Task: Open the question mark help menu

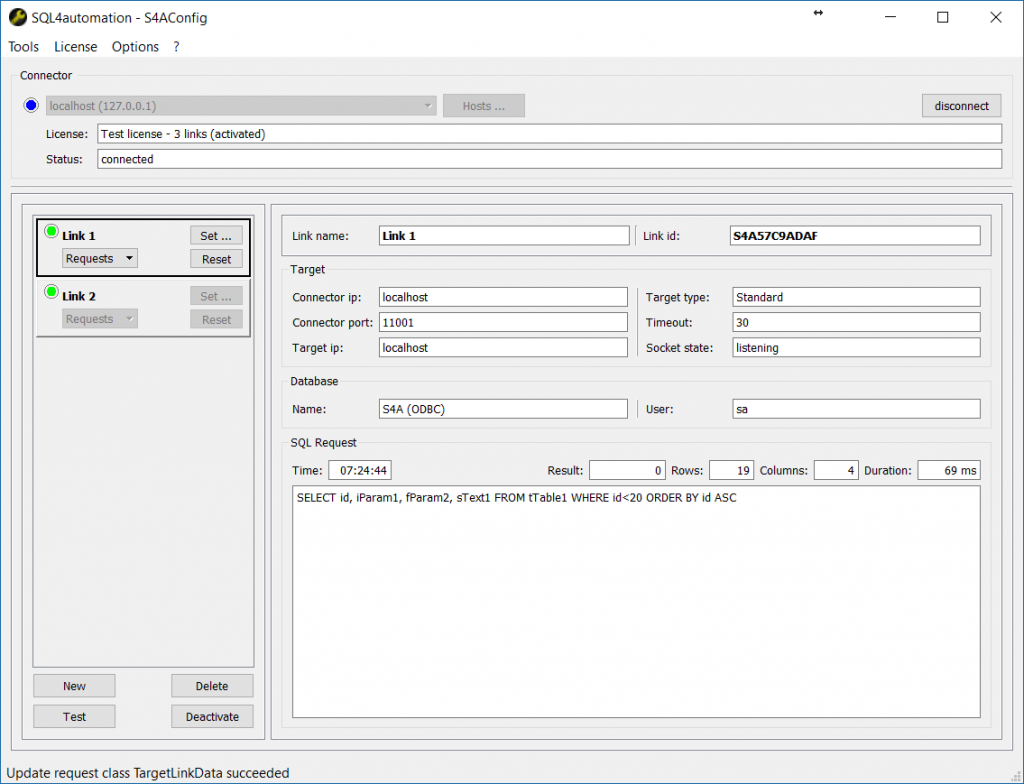Action: (176, 47)
